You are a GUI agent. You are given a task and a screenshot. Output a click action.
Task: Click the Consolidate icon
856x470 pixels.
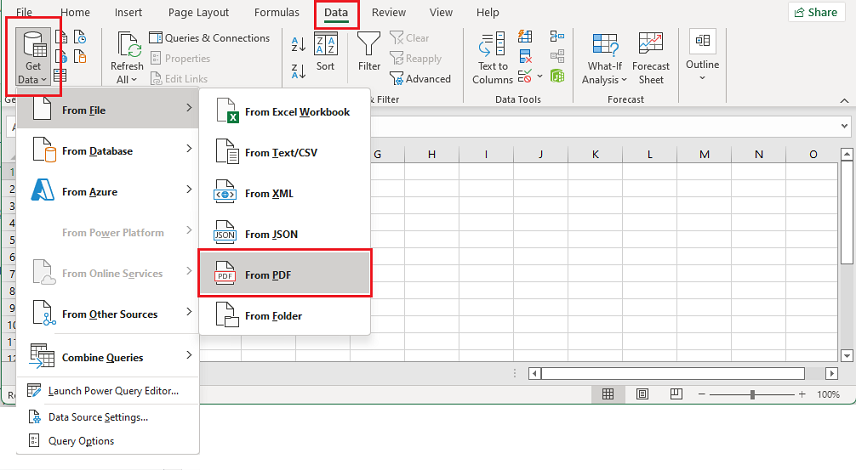pyautogui.click(x=557, y=37)
